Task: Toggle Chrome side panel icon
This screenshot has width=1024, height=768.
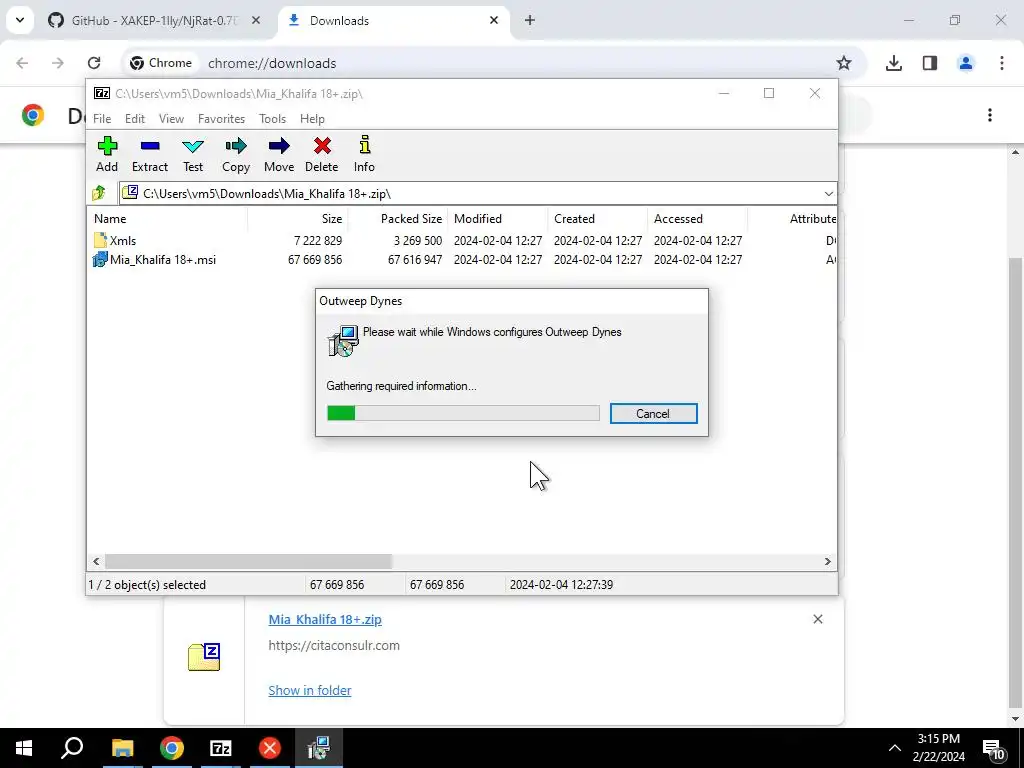Action: tap(929, 63)
